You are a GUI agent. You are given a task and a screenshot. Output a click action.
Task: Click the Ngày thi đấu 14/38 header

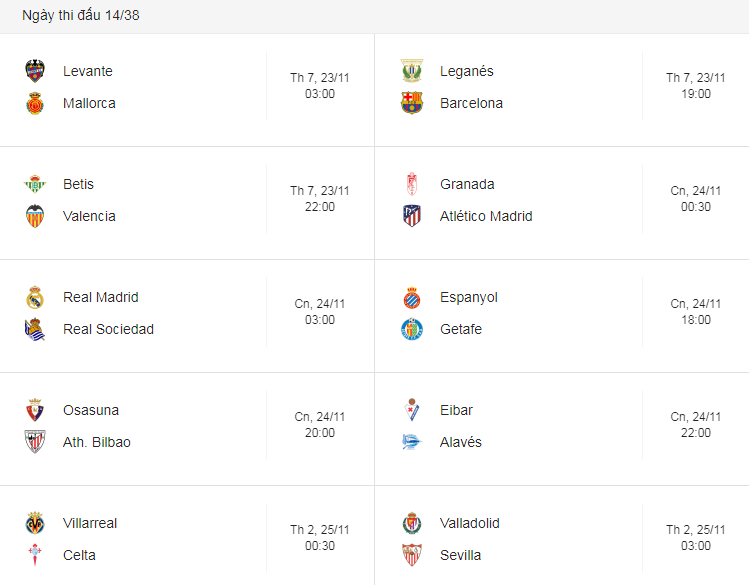81,15
